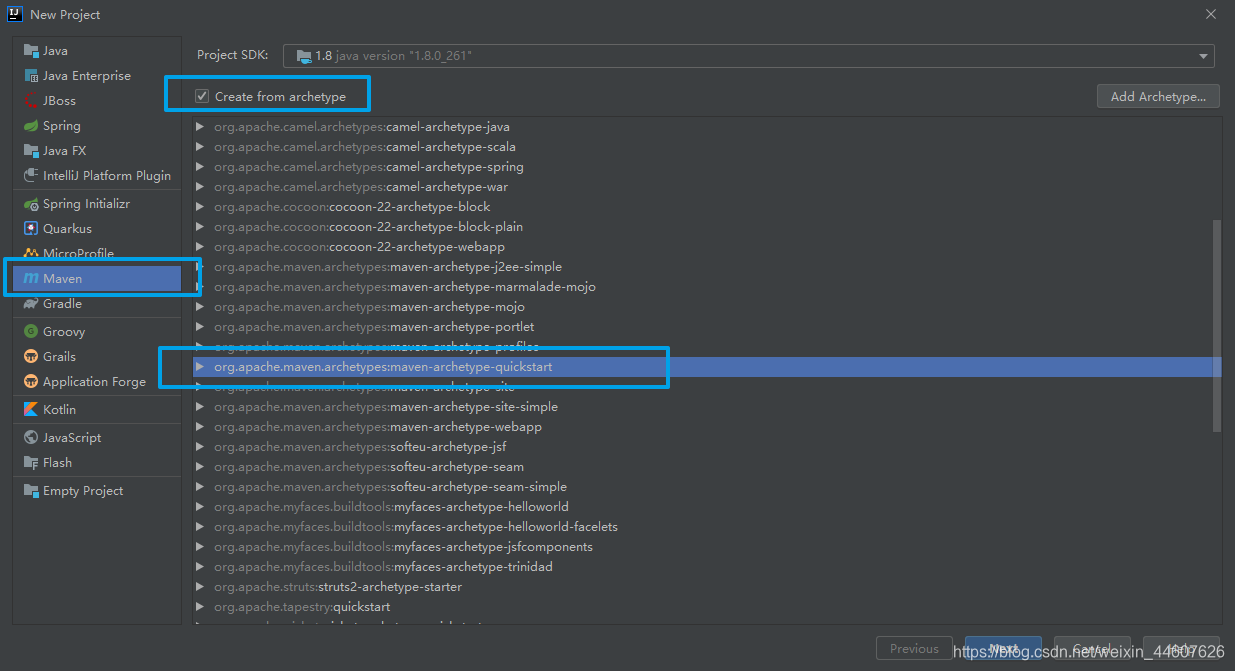Expand the maven-archetype-quickstart arrow
1235x671 pixels.
pyautogui.click(x=200, y=367)
